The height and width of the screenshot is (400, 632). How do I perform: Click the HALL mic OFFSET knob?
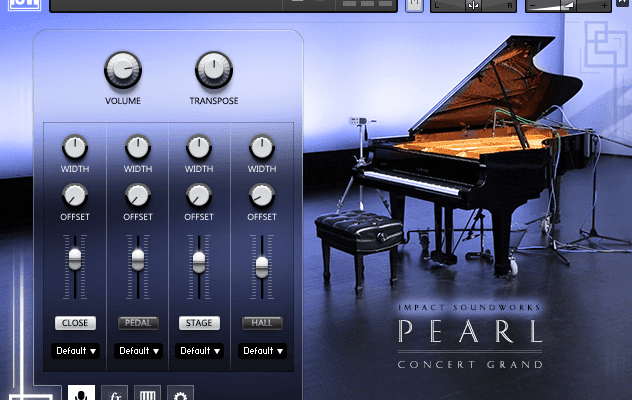[x=262, y=195]
